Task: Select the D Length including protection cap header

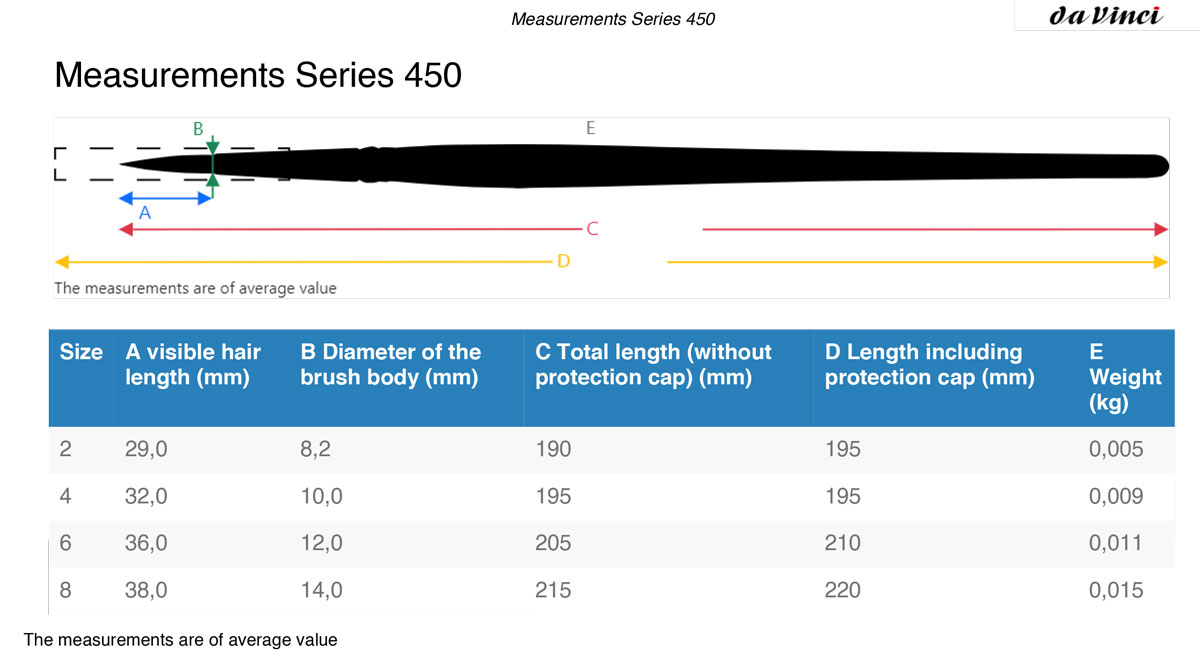Action: (930, 365)
